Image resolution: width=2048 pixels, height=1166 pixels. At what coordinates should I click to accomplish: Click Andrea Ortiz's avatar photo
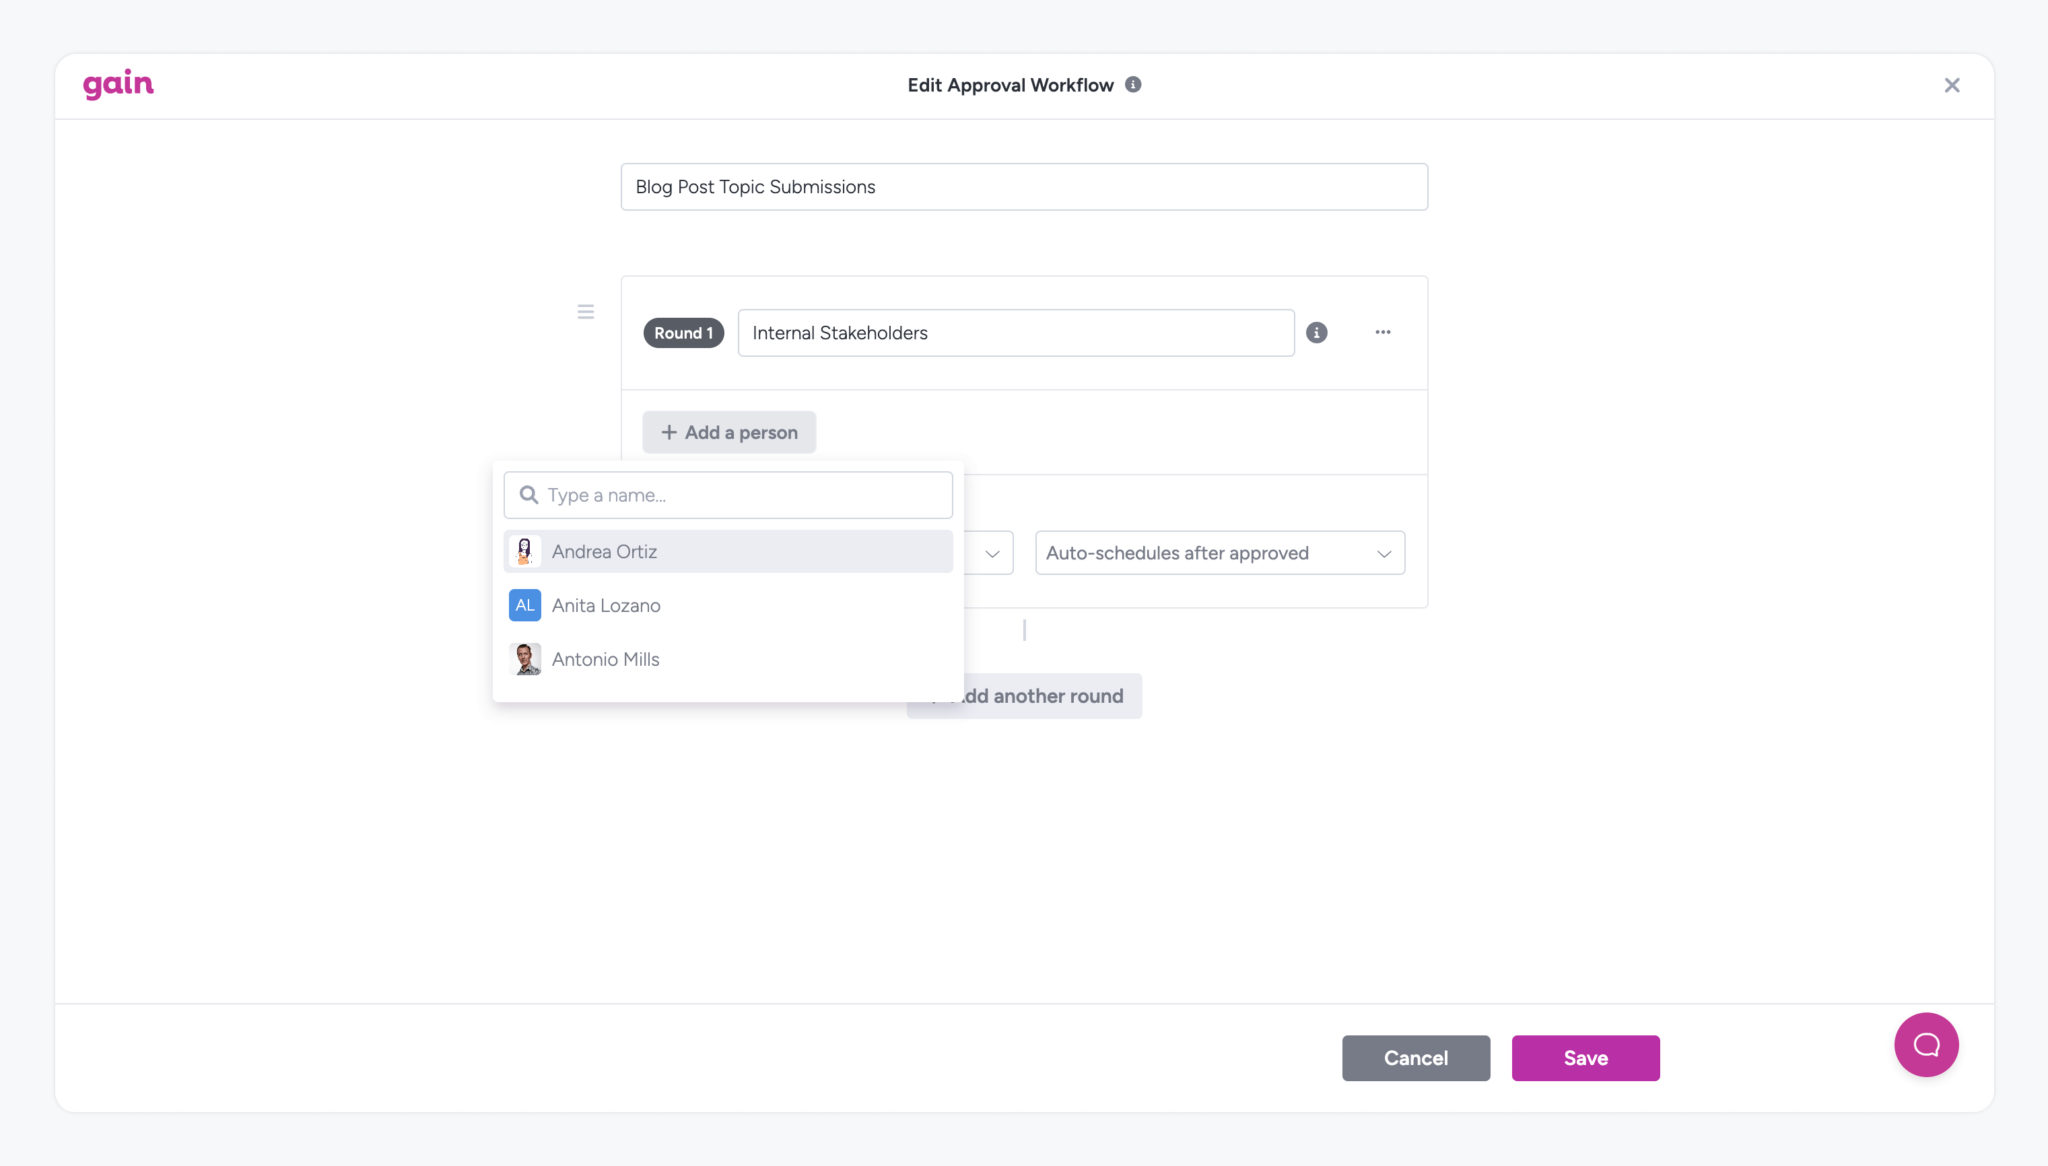(524, 551)
